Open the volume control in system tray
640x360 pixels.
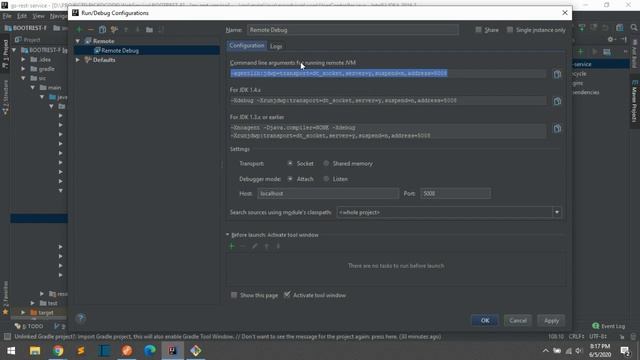coord(579,351)
